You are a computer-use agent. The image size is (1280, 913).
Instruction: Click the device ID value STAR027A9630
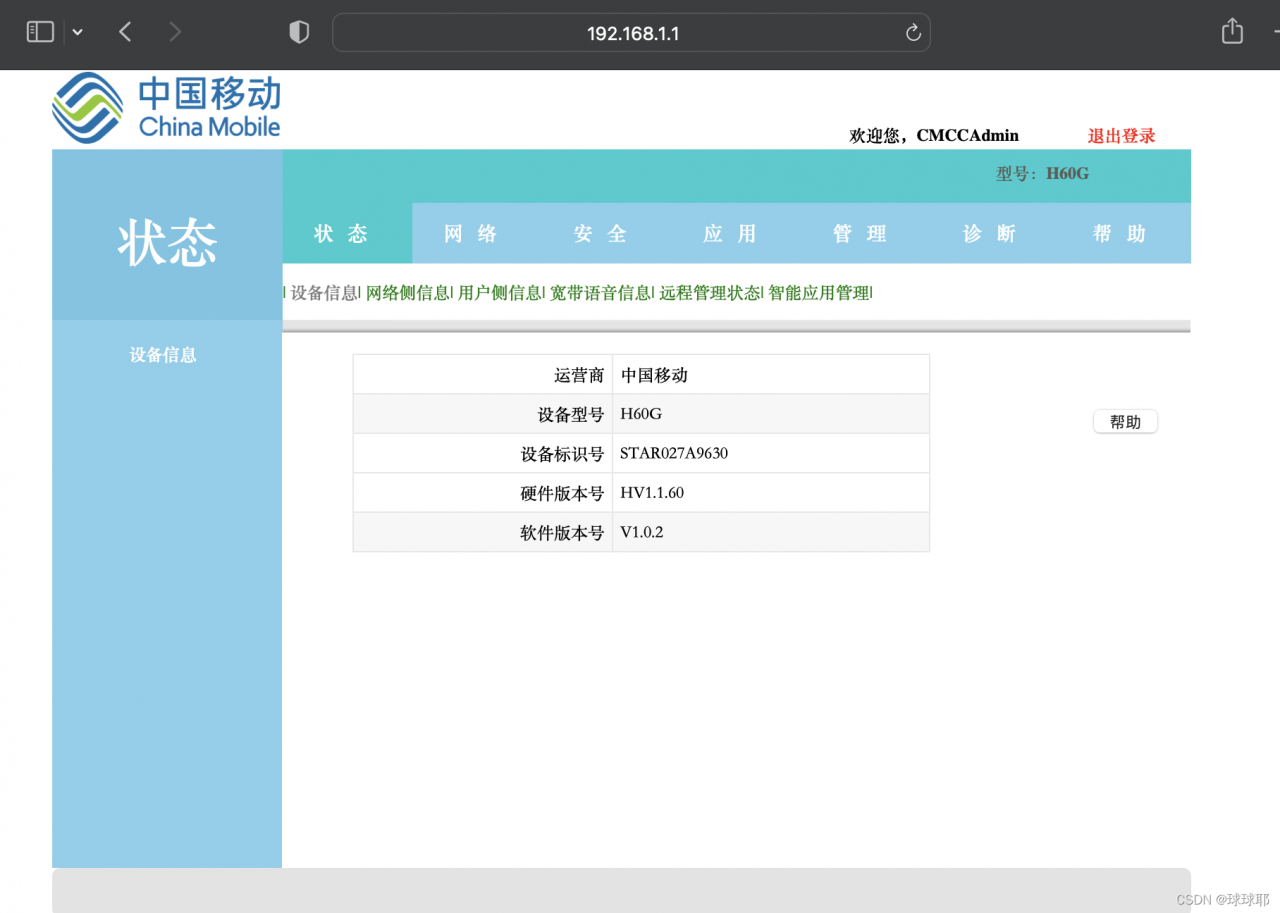674,453
